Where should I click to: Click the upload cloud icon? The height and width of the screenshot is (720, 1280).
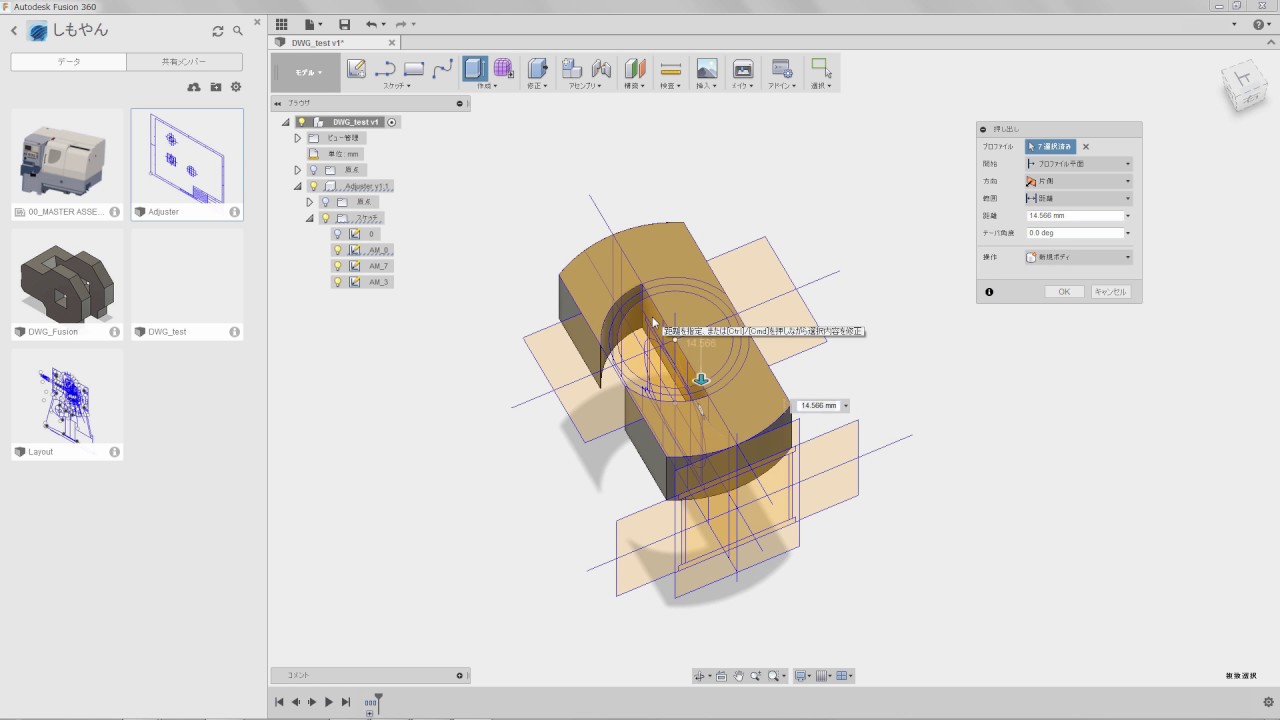(194, 87)
